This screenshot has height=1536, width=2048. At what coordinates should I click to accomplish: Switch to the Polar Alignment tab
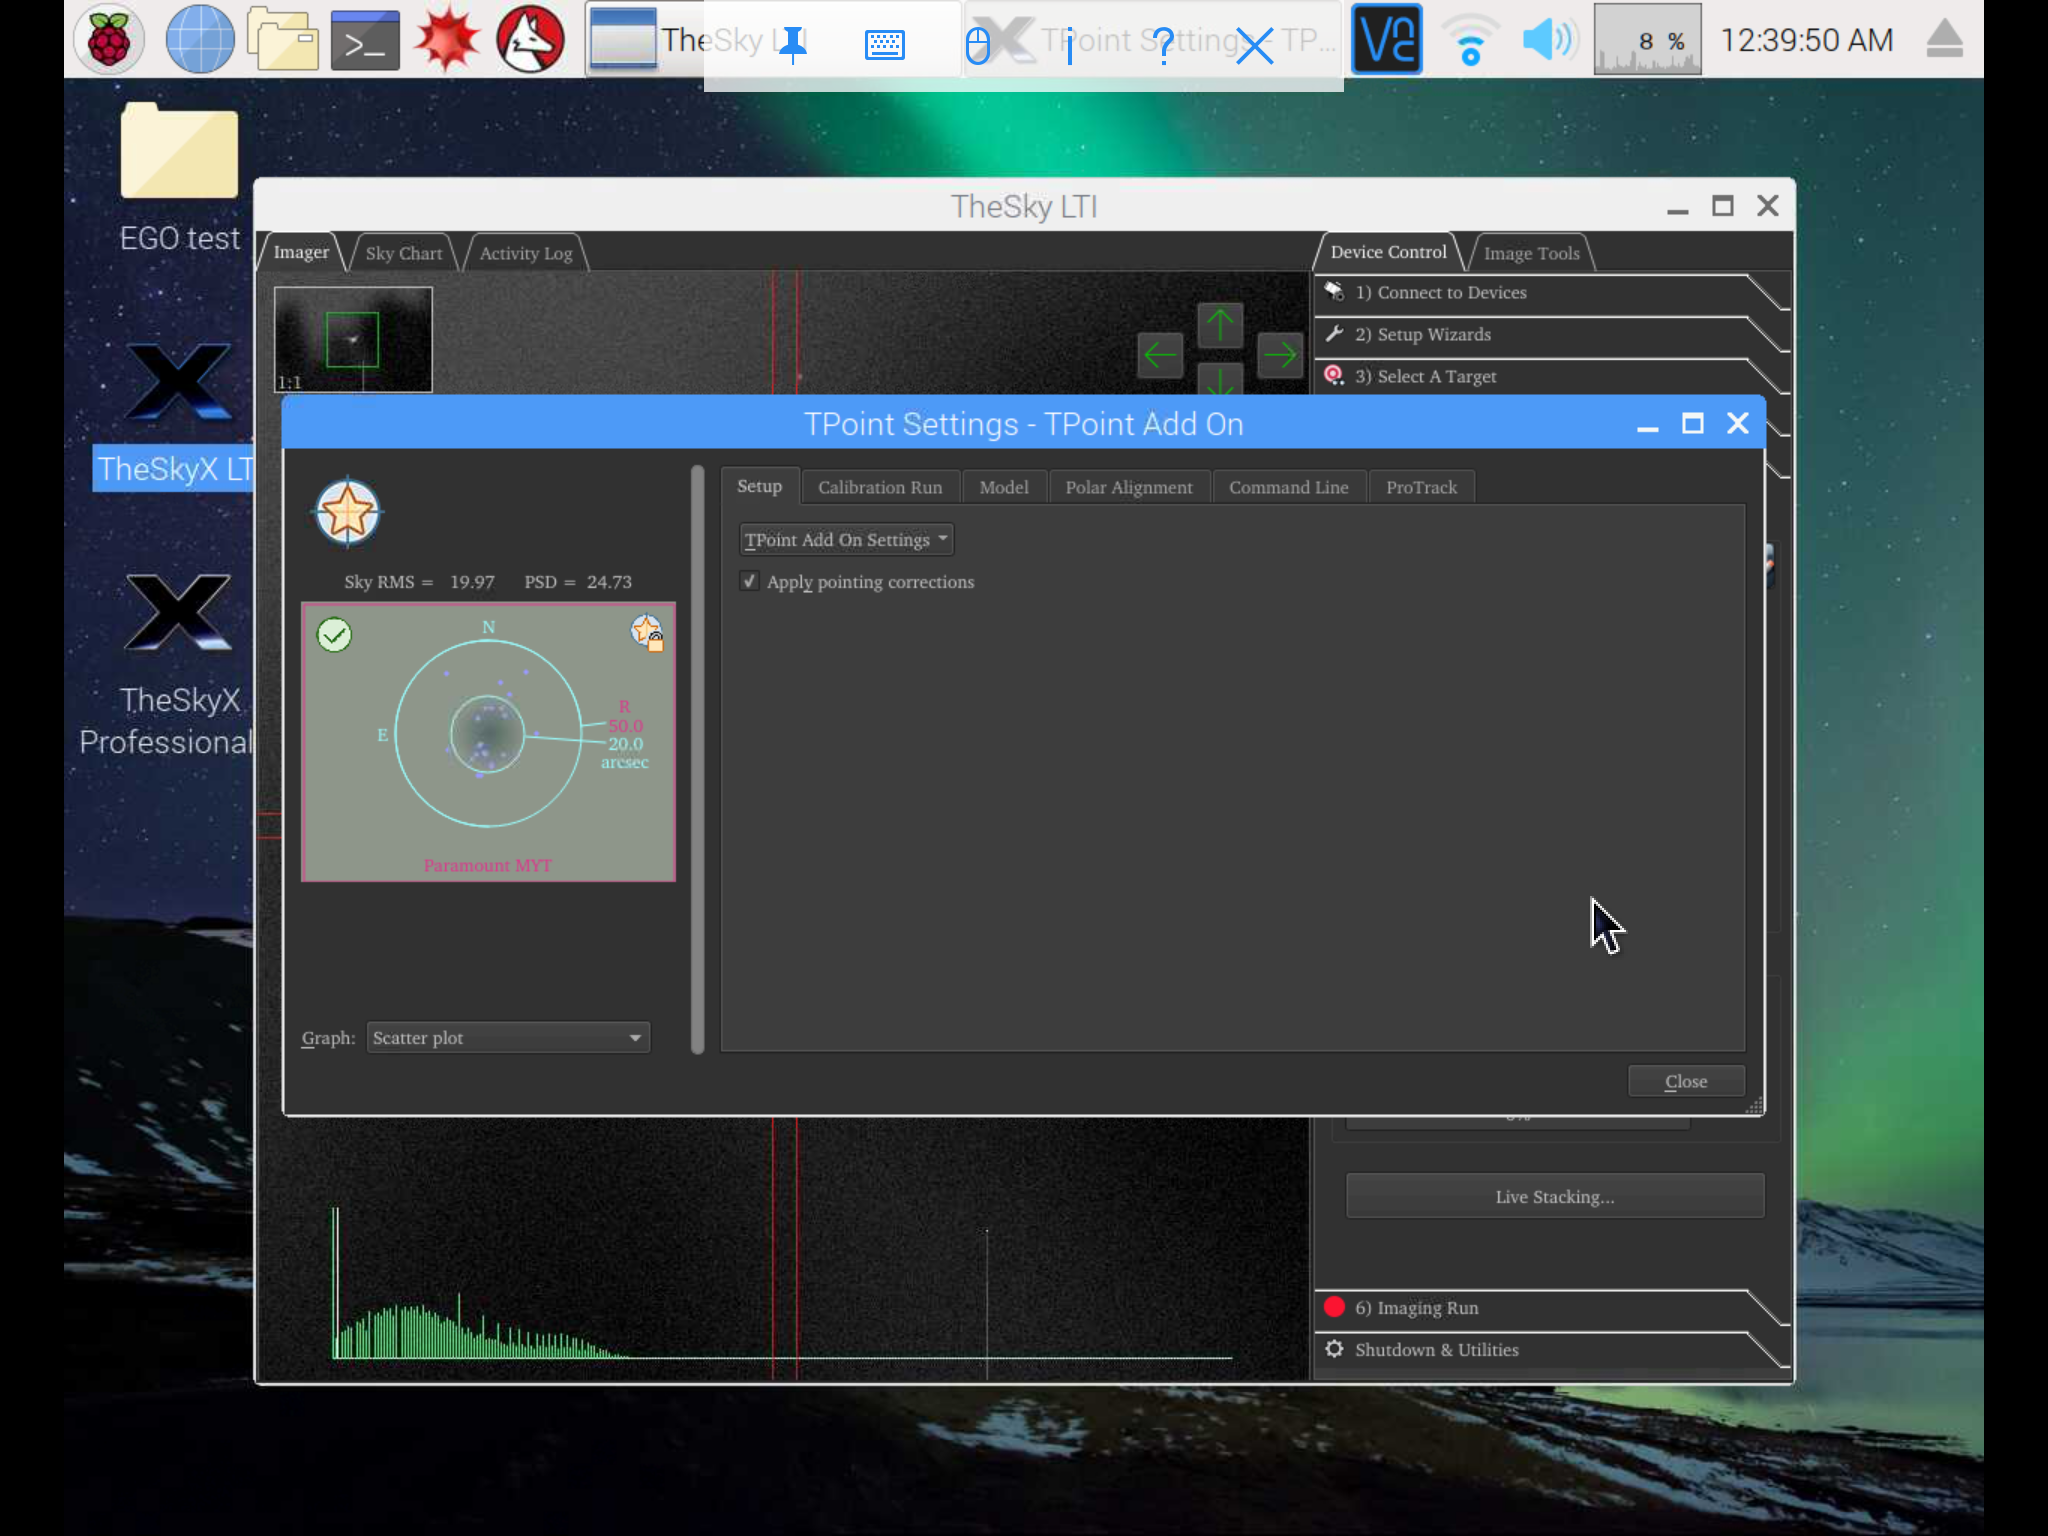(x=1129, y=487)
